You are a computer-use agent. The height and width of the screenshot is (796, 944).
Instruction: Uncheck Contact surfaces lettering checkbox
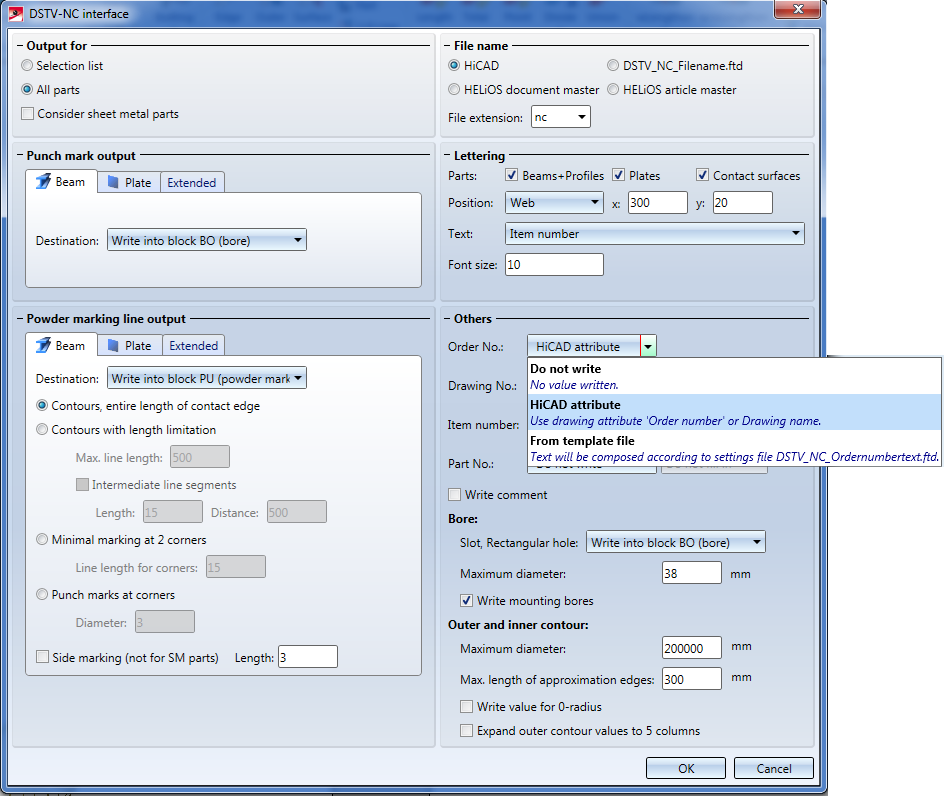pos(702,175)
